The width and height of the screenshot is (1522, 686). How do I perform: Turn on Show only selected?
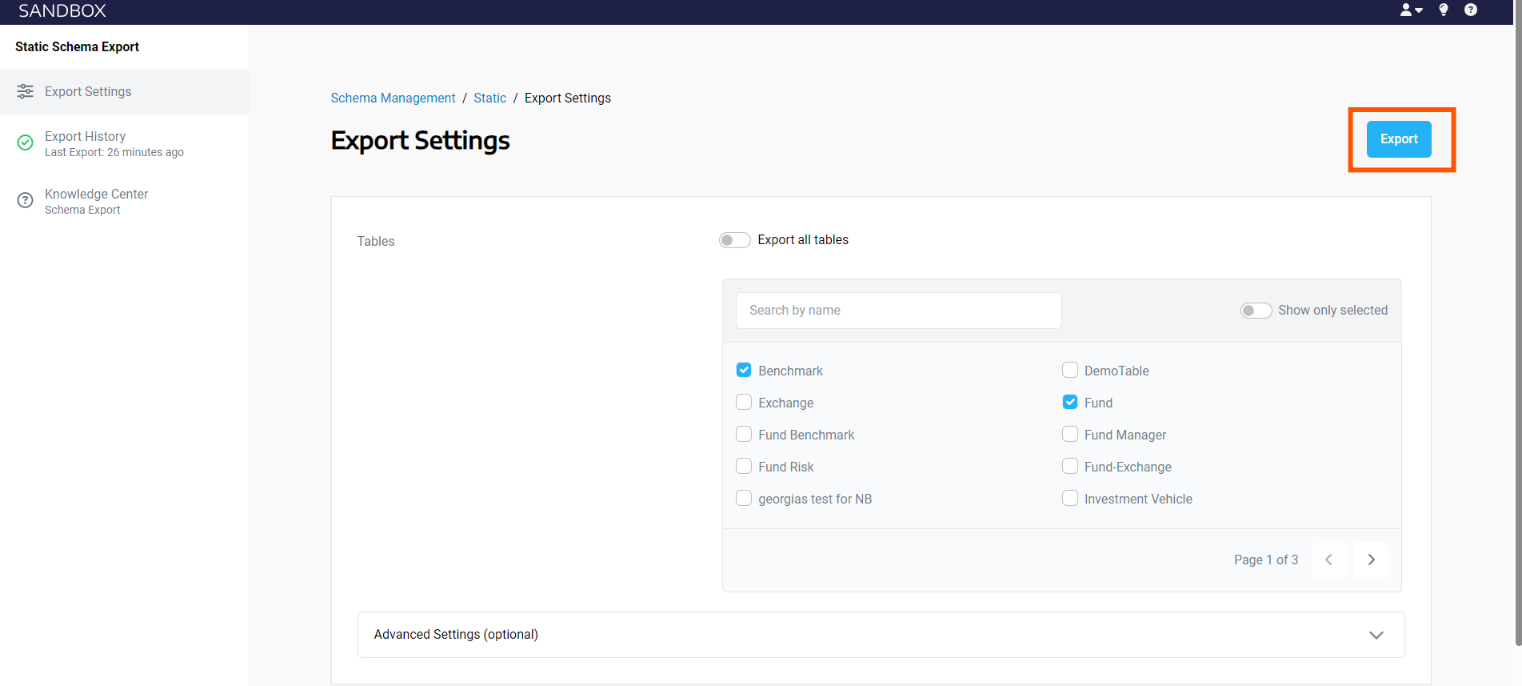point(1256,310)
